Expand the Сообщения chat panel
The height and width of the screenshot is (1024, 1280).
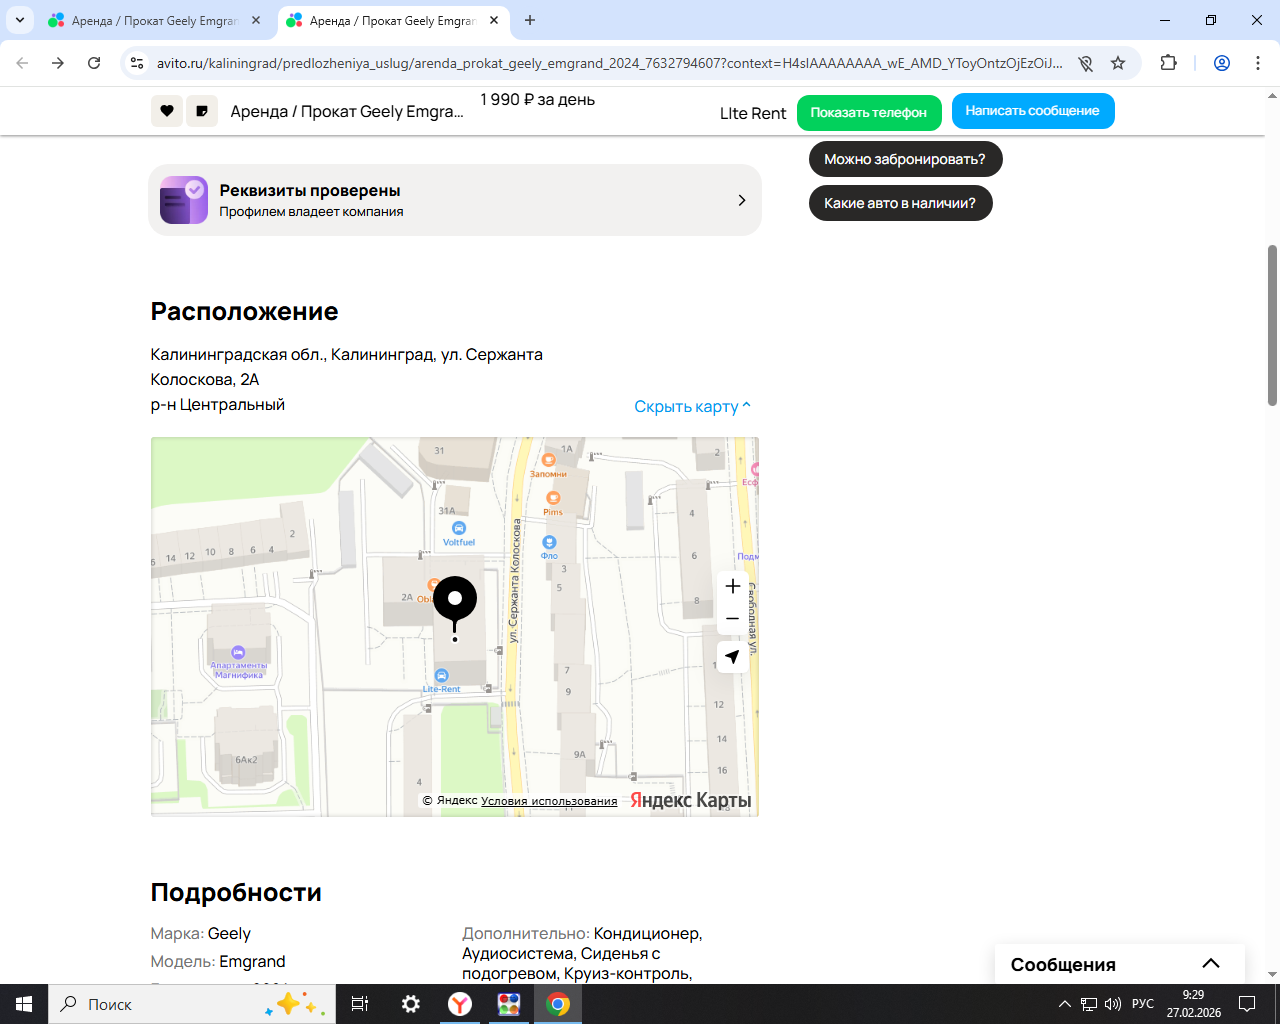[1120, 964]
